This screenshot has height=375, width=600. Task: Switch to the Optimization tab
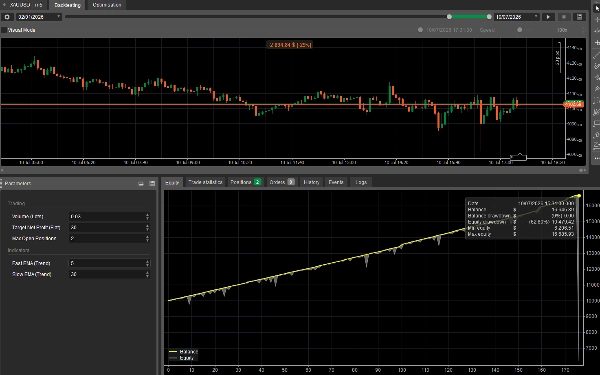106,5
